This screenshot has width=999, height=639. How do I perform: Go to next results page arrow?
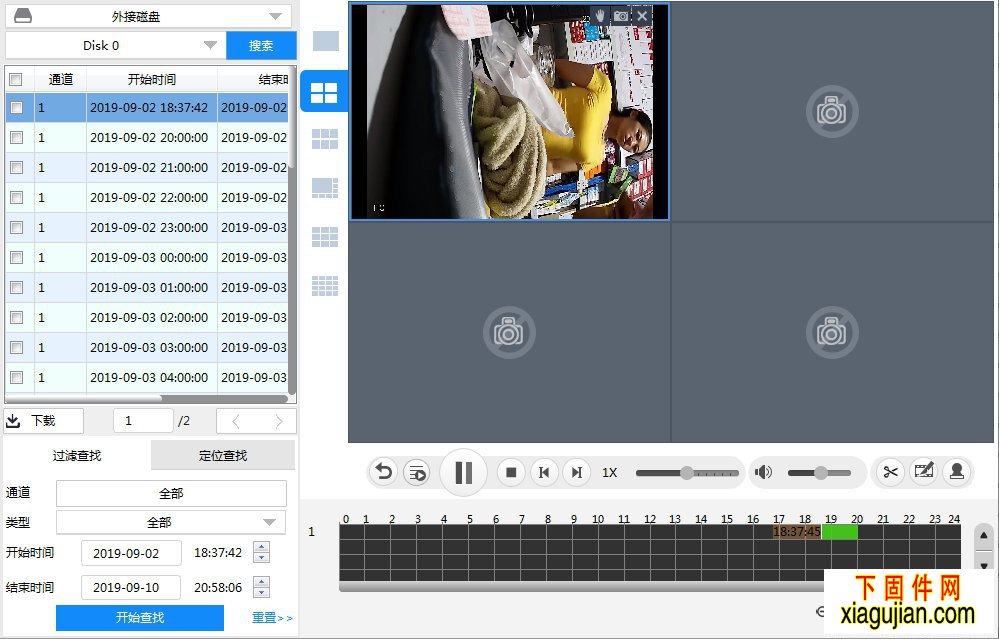(278, 421)
